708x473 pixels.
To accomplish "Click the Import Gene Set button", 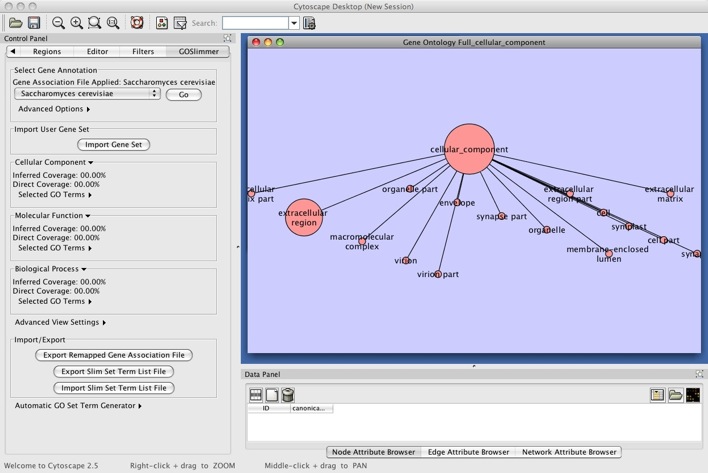I will click(113, 144).
